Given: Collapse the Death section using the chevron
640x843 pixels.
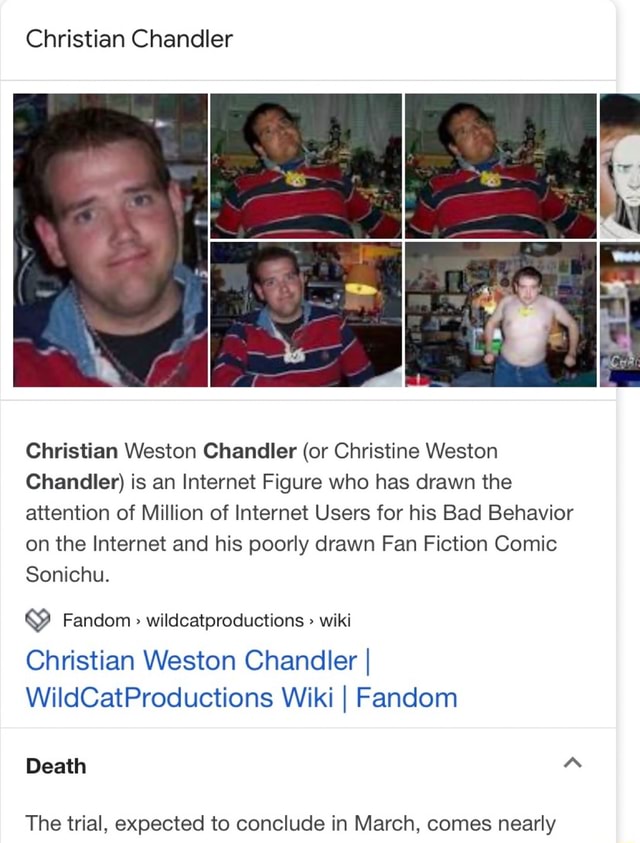Looking at the screenshot, I should click(x=572, y=763).
